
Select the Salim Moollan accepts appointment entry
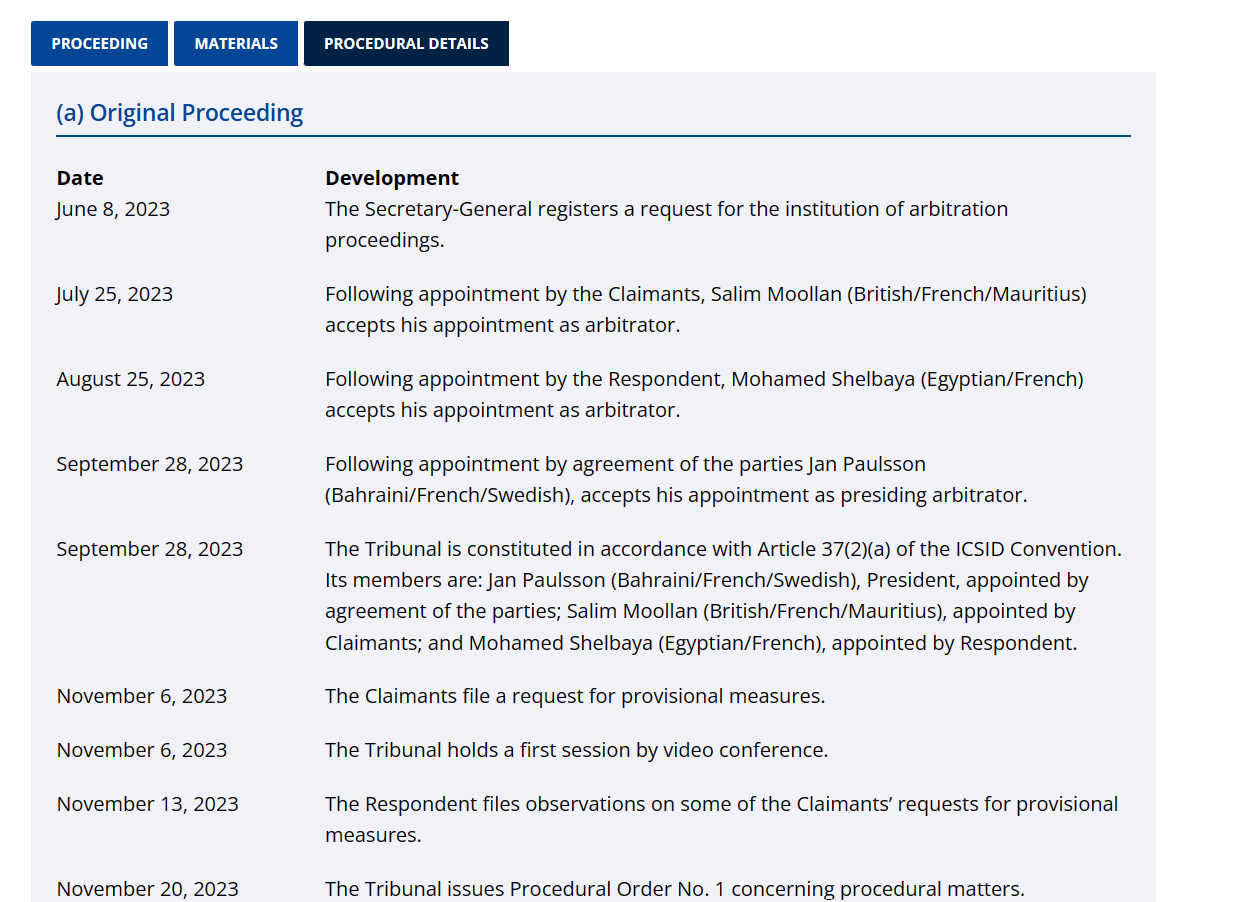point(705,309)
